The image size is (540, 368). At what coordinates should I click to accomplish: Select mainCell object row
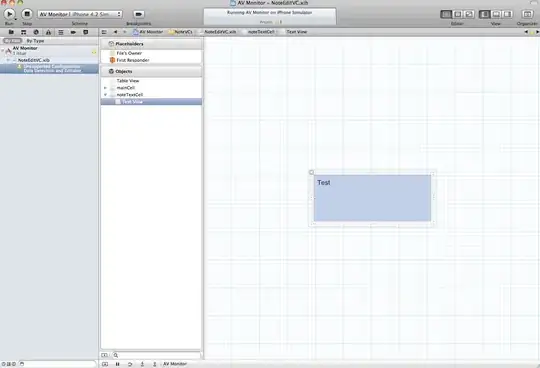[x=151, y=88]
